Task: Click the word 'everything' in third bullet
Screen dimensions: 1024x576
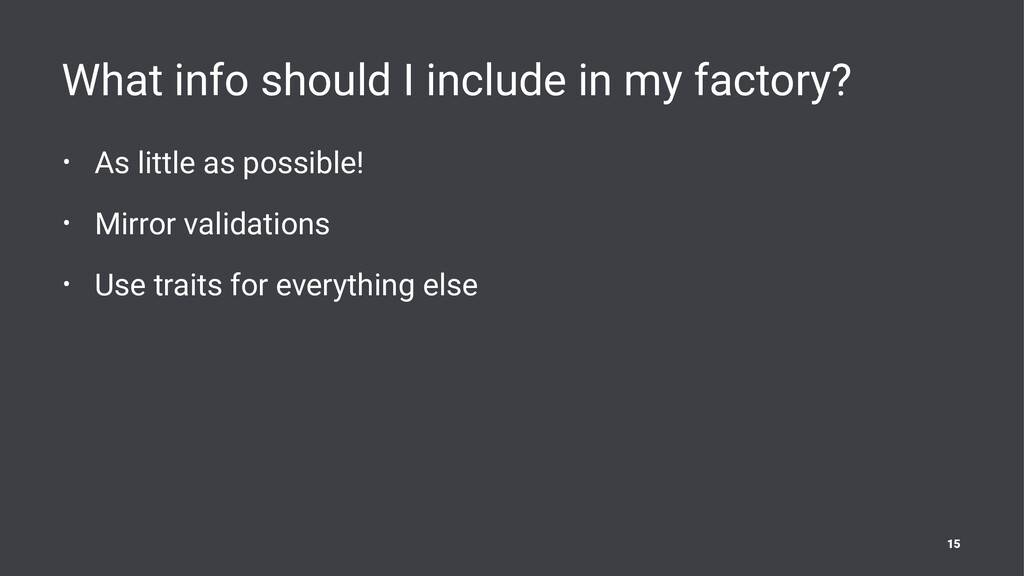Action: pyautogui.click(x=345, y=287)
